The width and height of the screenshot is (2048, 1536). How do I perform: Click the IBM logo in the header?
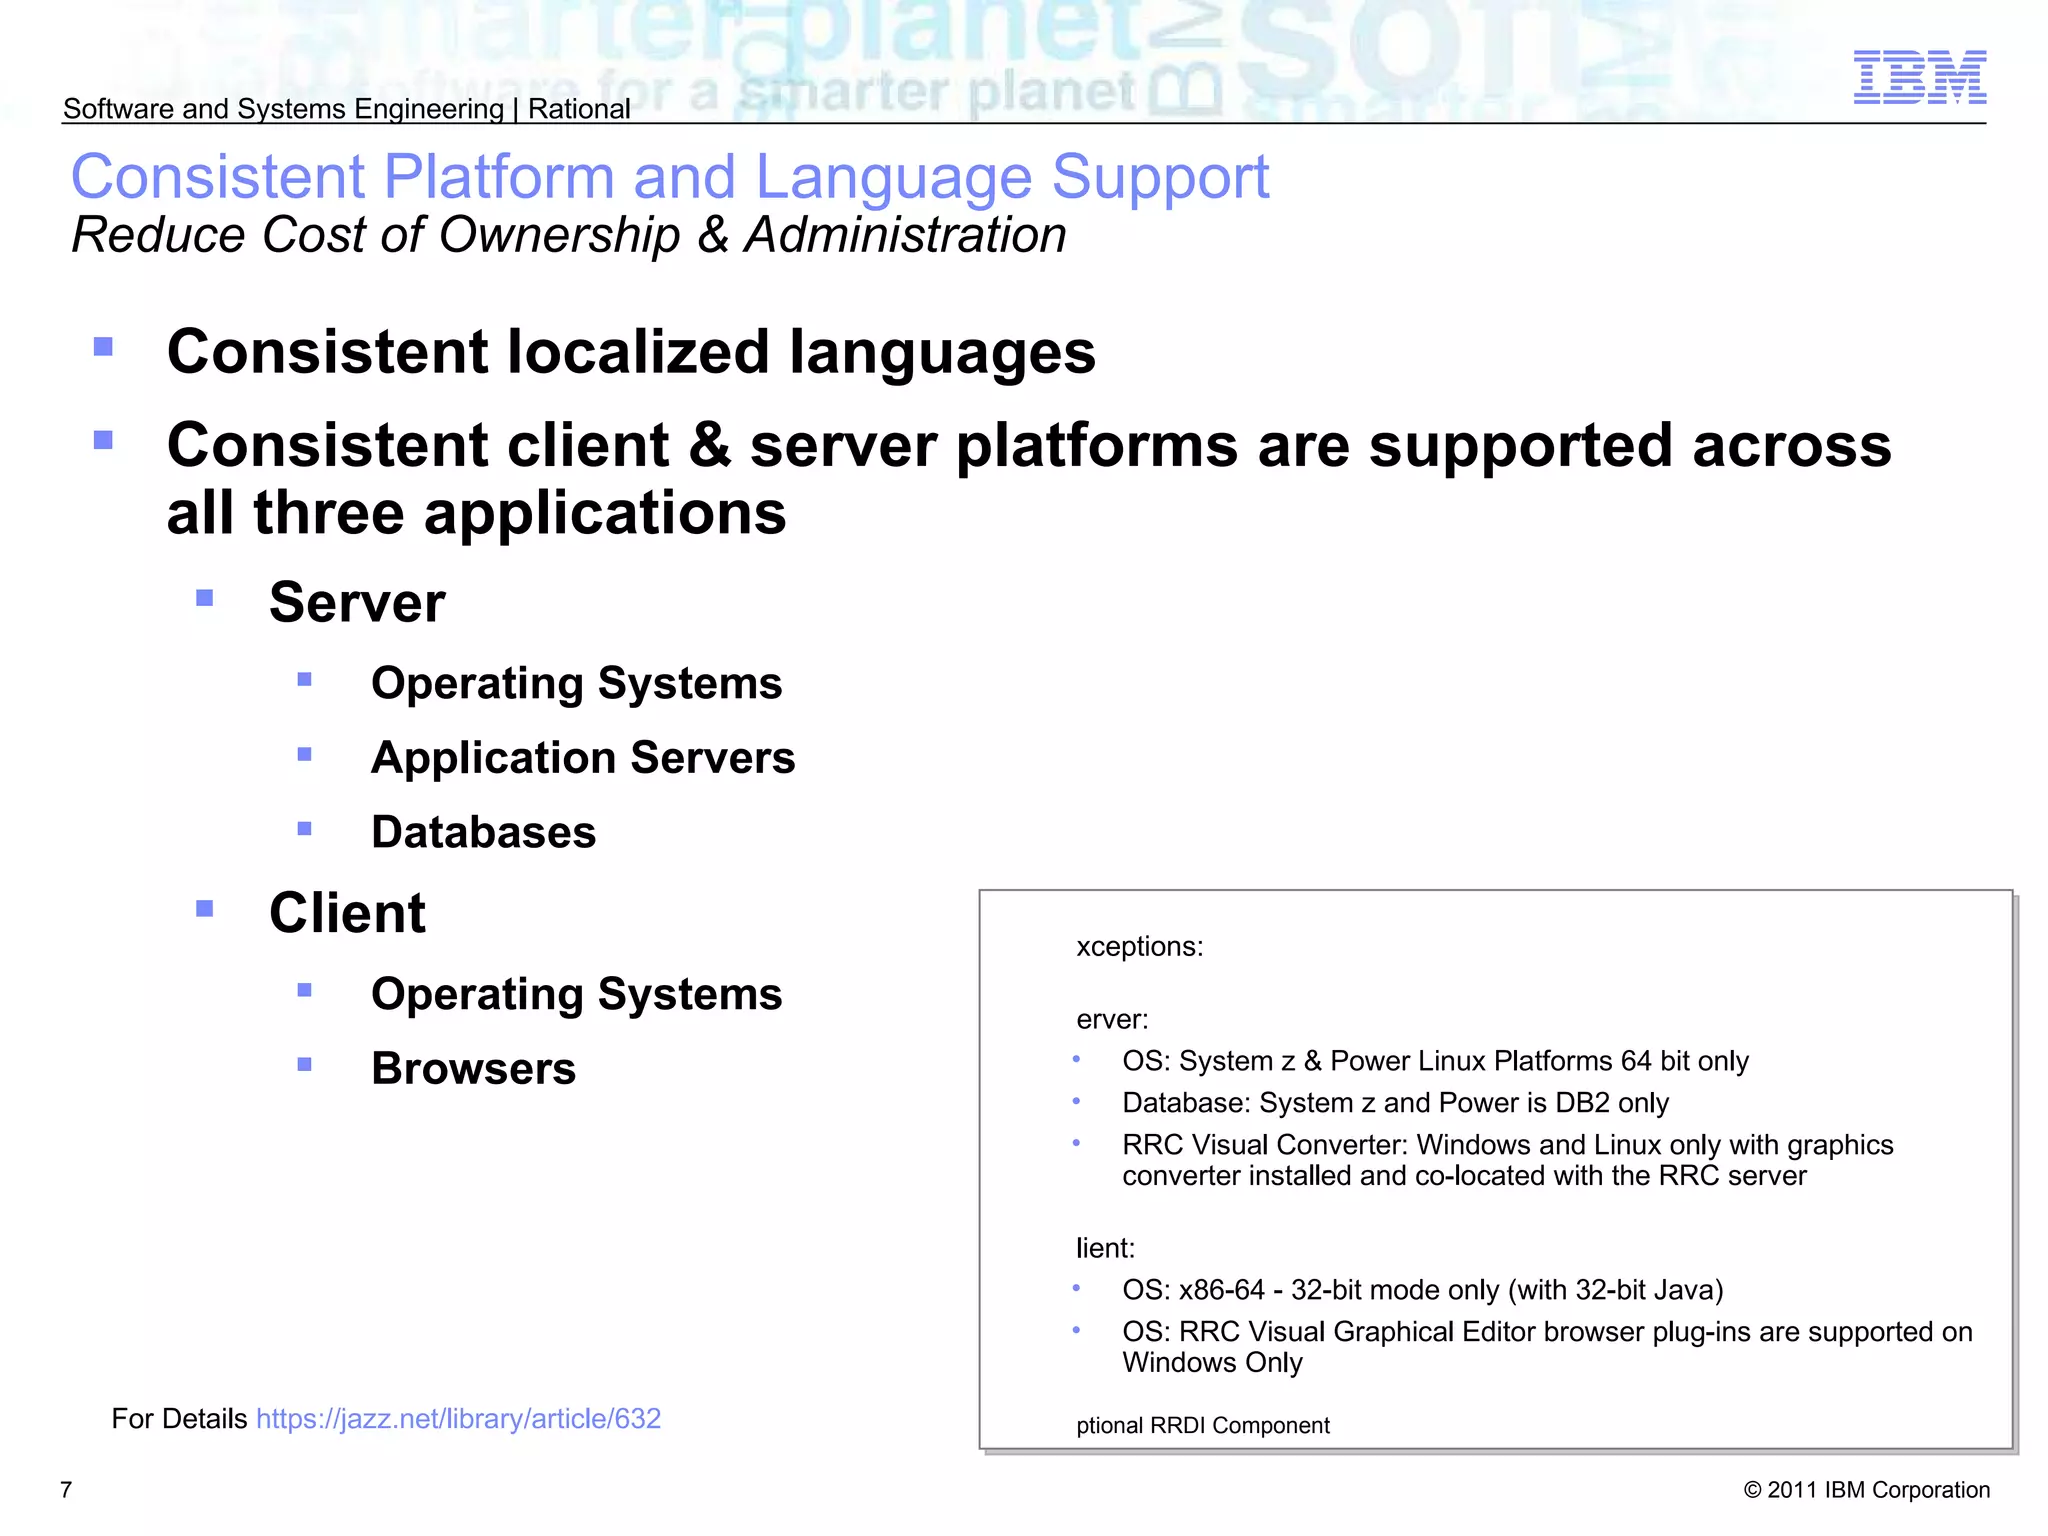pyautogui.click(x=1919, y=77)
